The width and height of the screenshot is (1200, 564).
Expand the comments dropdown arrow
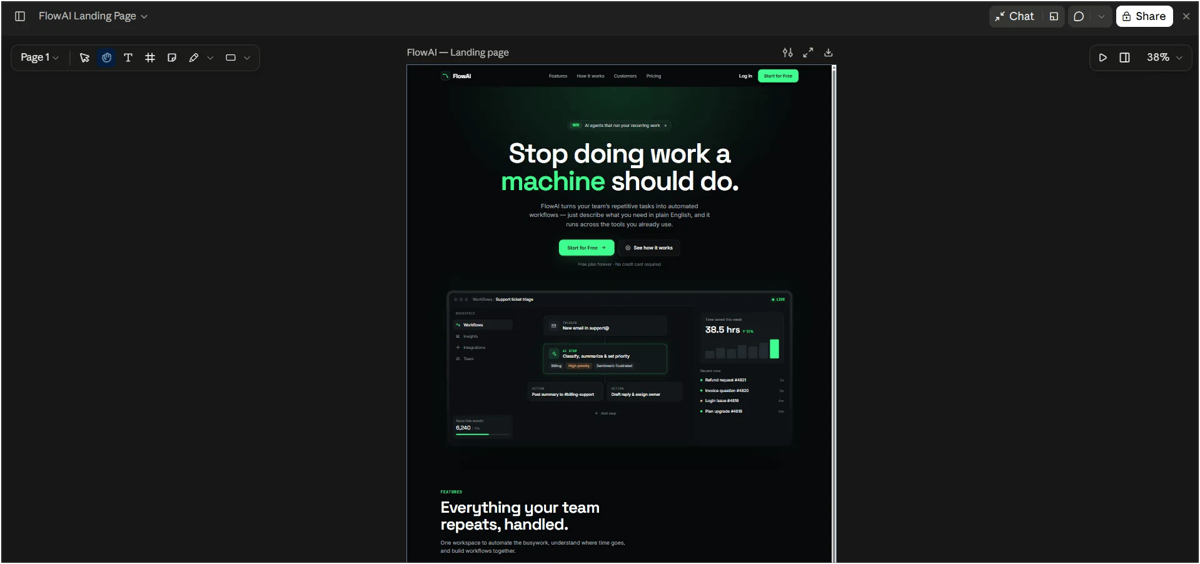[1101, 16]
